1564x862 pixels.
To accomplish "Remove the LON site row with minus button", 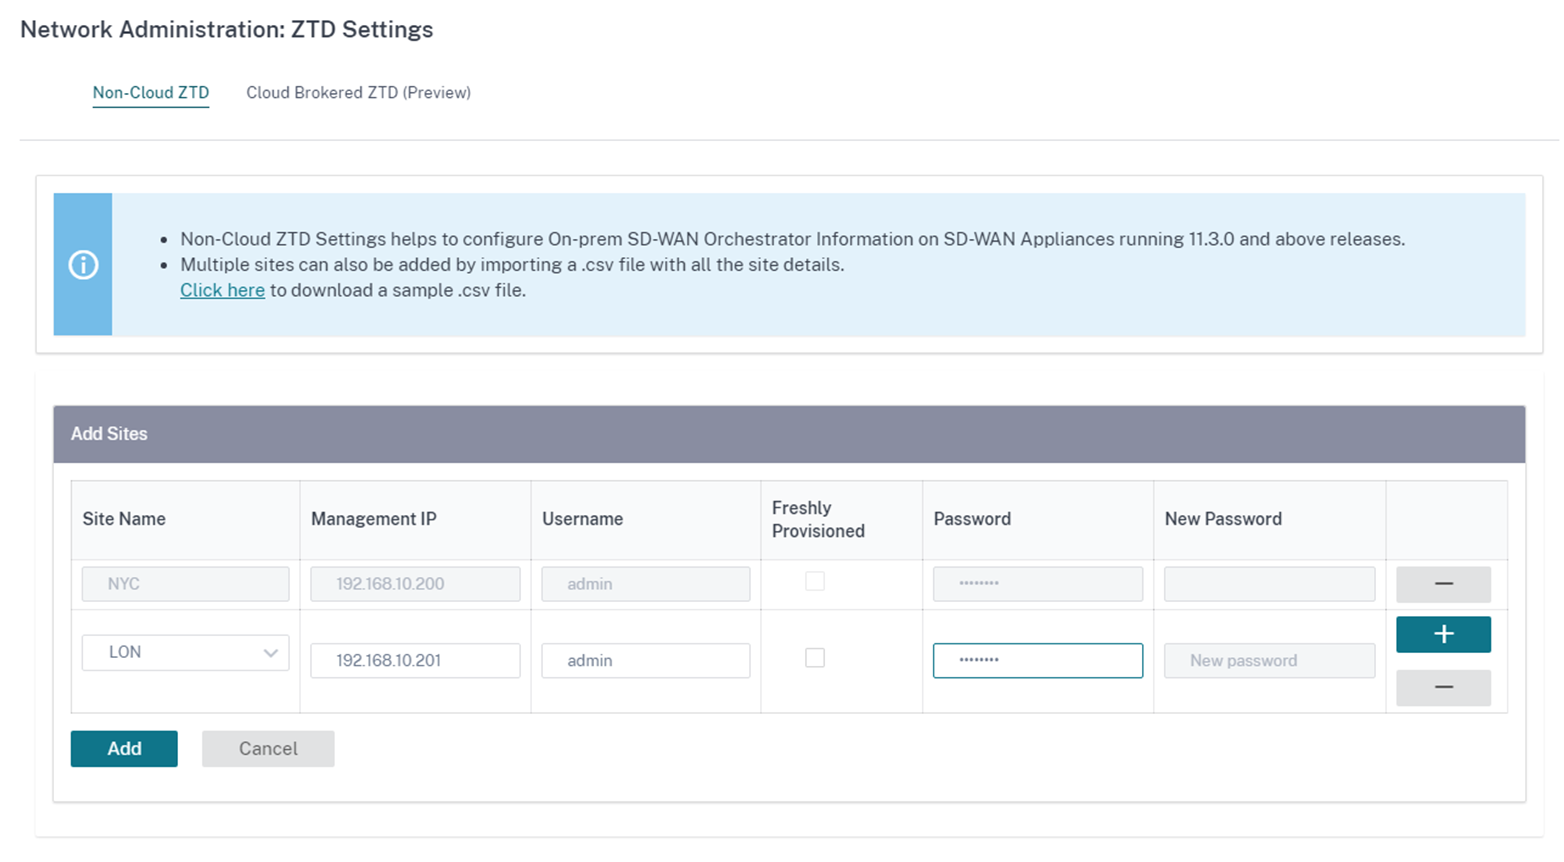I will pos(1443,688).
